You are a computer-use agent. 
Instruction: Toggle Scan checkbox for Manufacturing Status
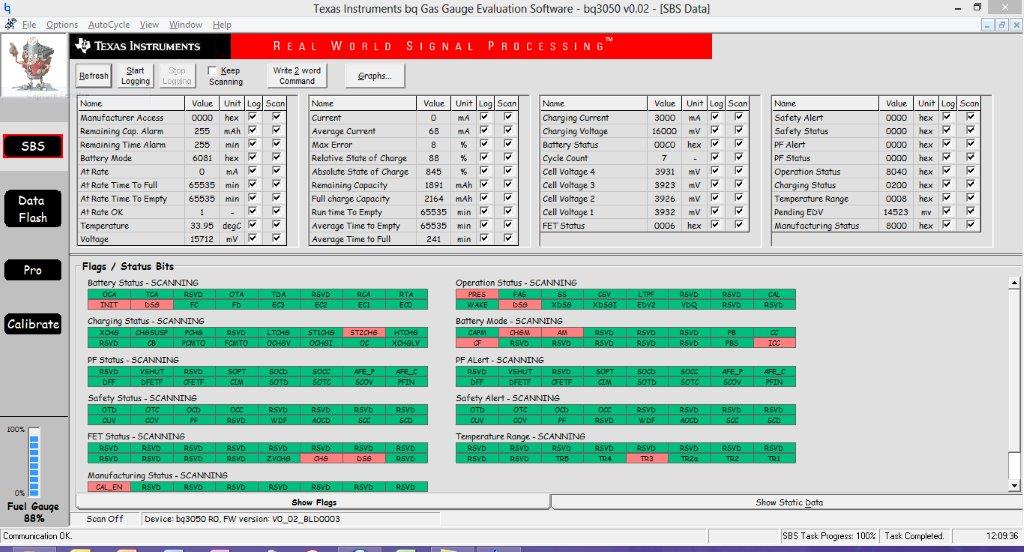pyautogui.click(x=970, y=225)
